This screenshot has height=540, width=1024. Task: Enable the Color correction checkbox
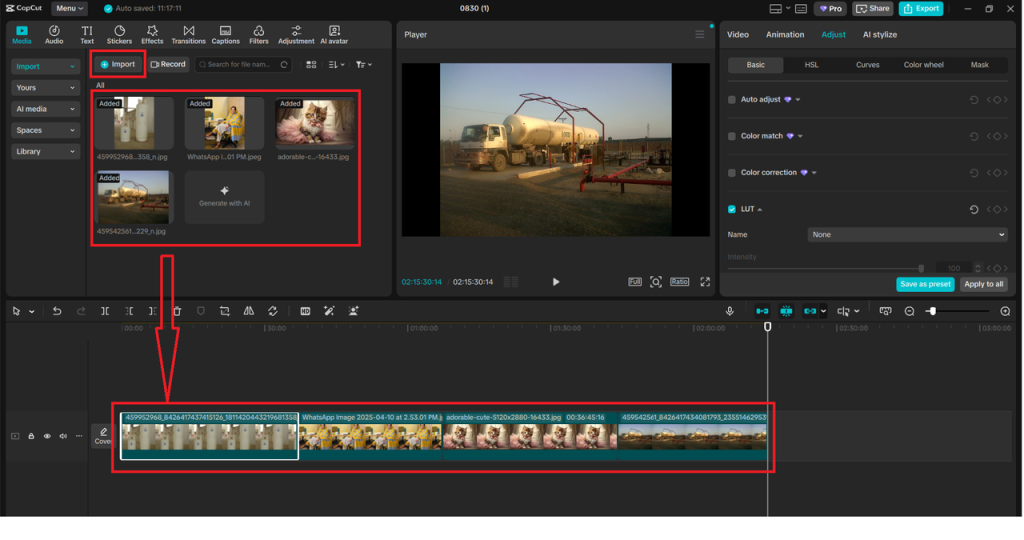pos(731,173)
